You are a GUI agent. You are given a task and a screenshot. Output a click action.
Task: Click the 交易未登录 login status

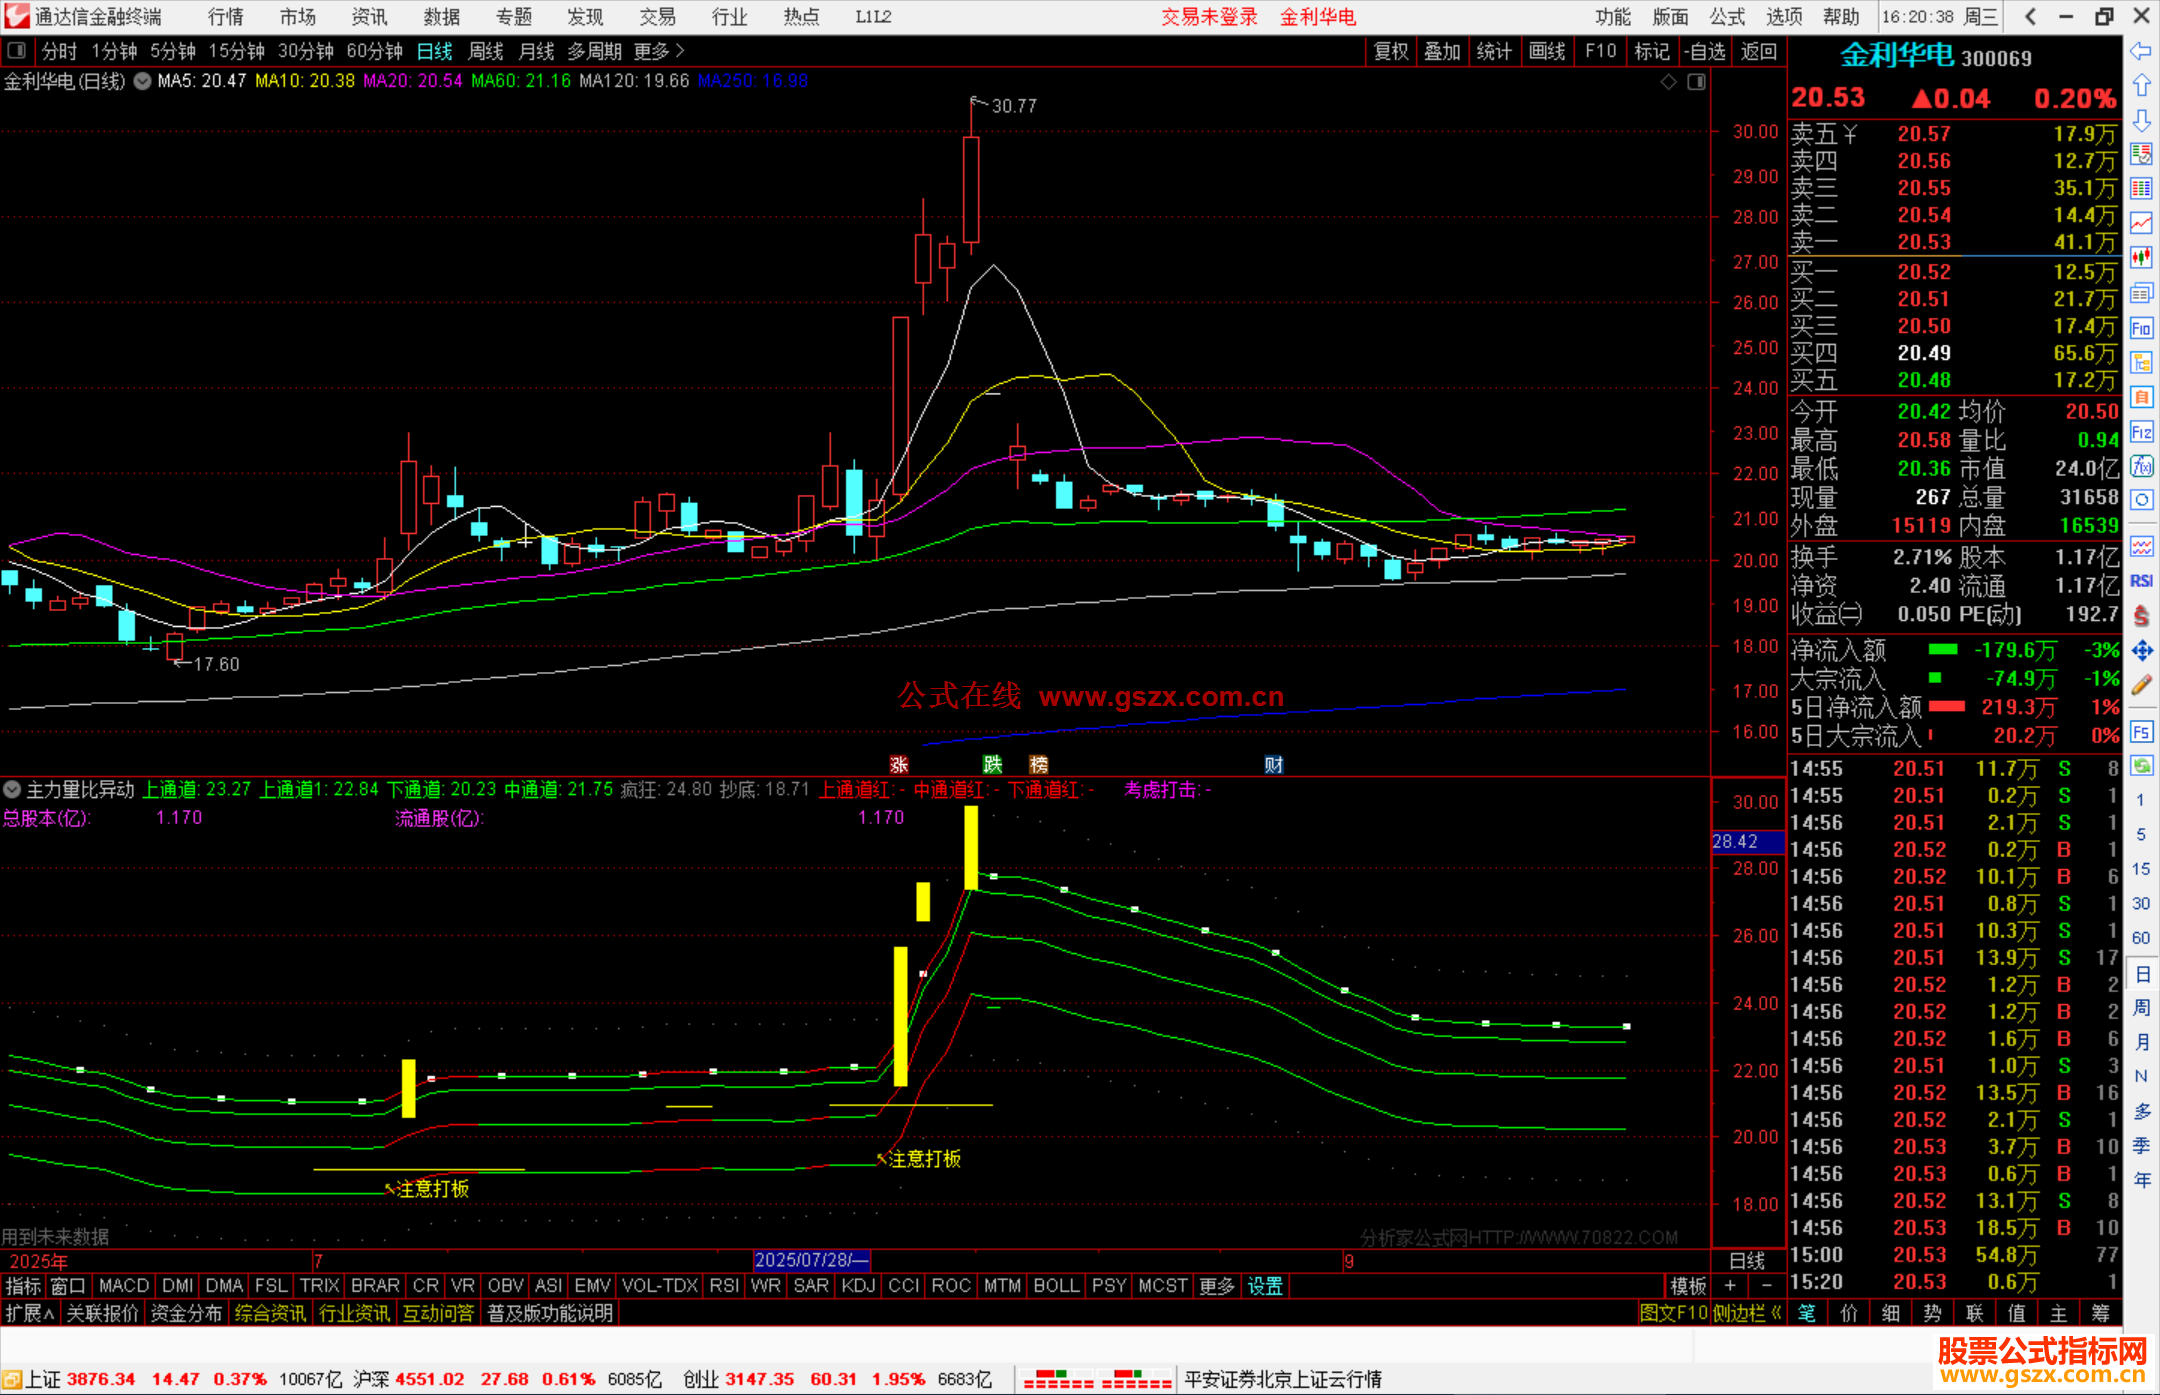pos(1209,16)
